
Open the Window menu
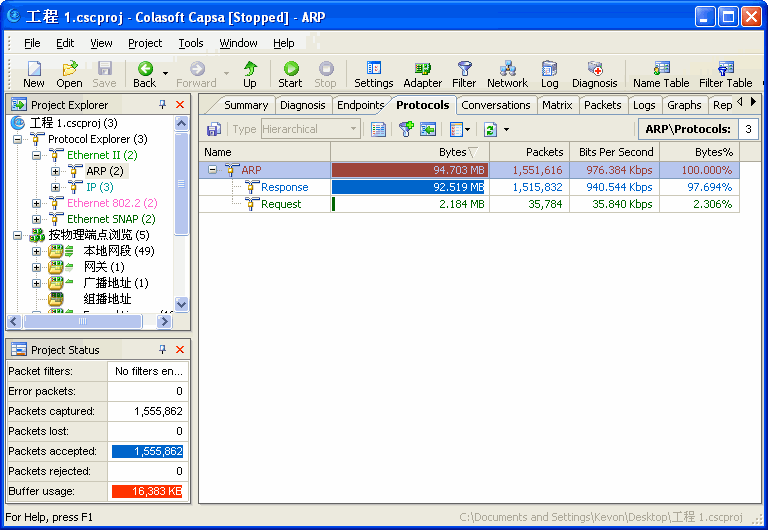pos(238,43)
